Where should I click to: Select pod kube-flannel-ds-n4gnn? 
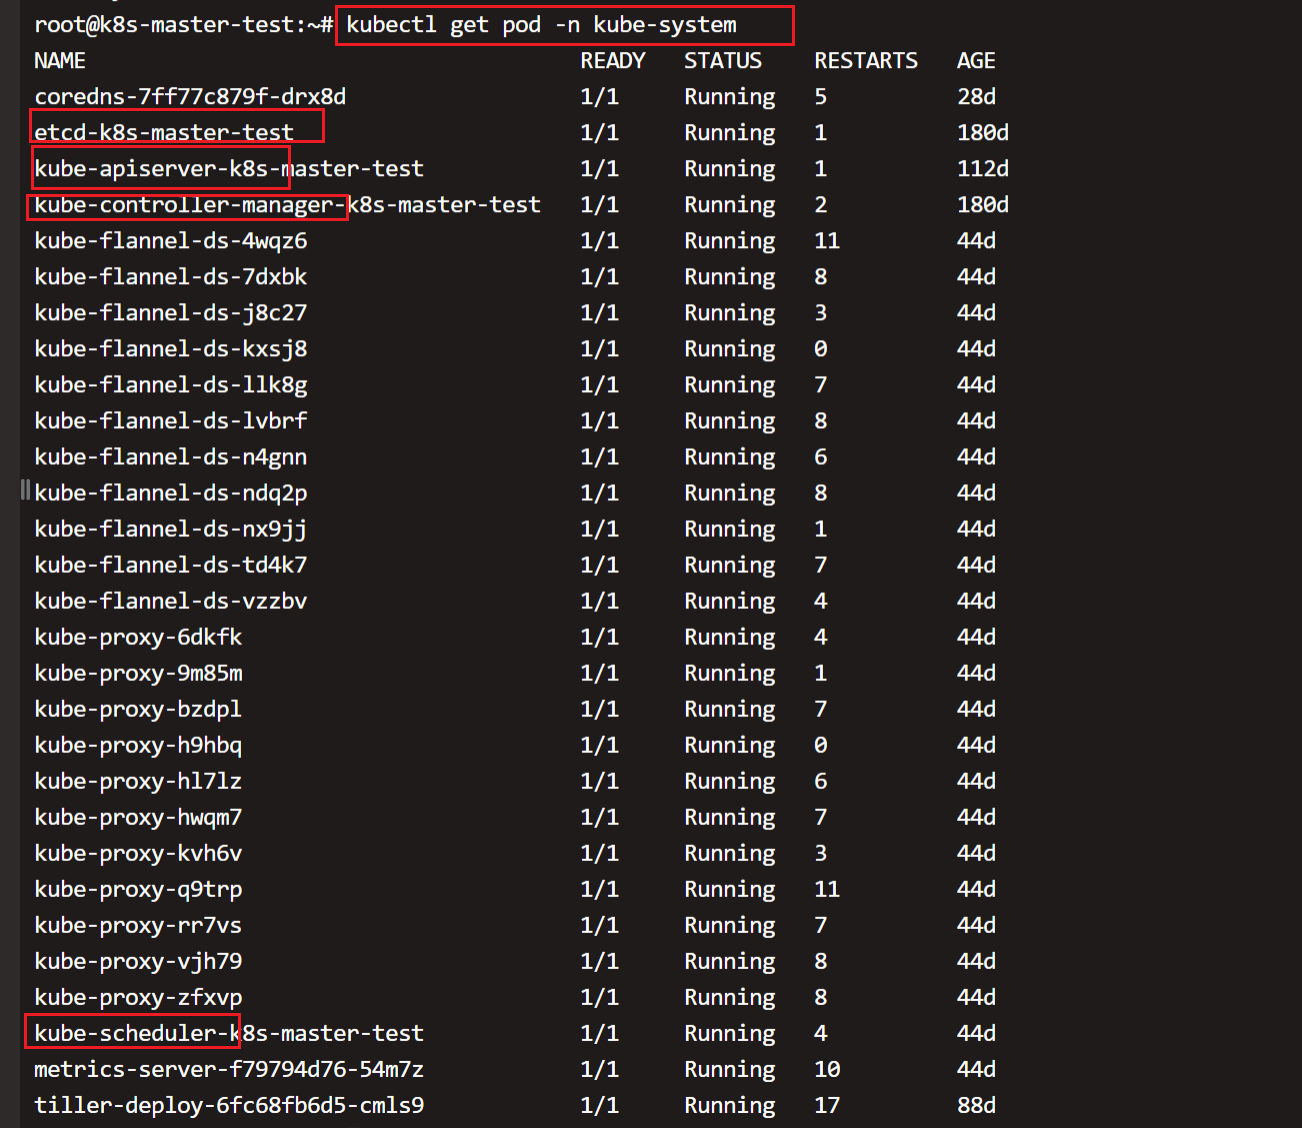171,457
